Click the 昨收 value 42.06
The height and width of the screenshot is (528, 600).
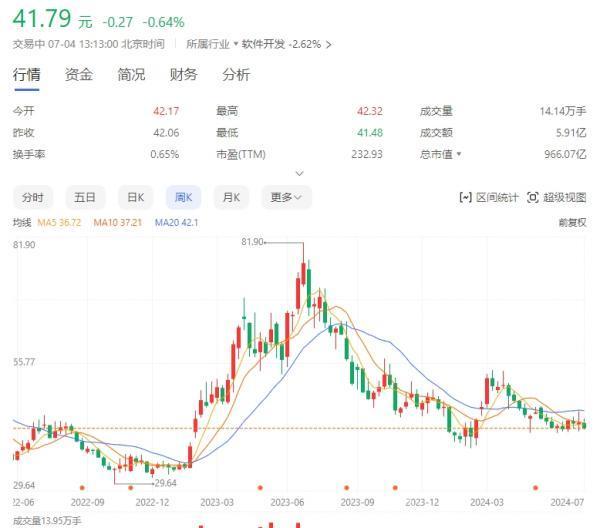pyautogui.click(x=166, y=133)
